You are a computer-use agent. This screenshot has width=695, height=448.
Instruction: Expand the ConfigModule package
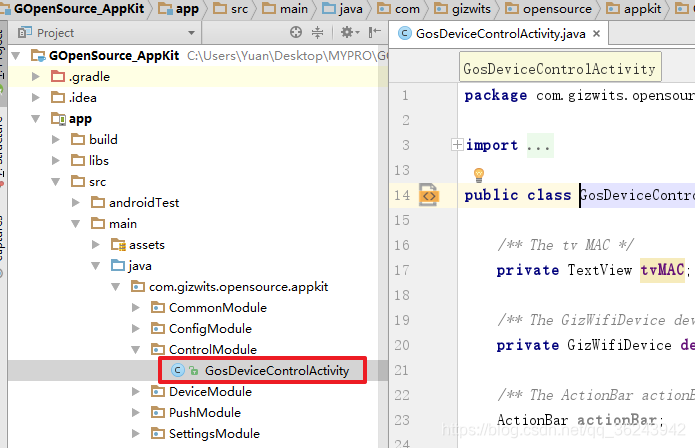[136, 329]
